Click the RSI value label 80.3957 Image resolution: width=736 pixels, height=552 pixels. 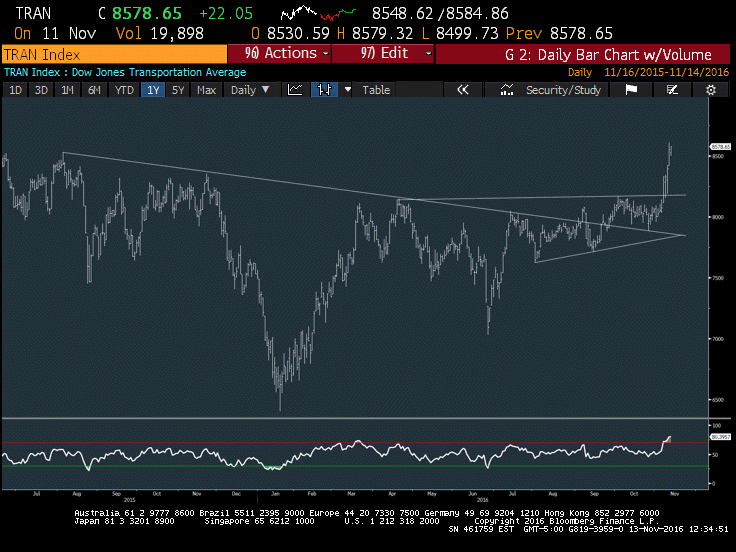[721, 437]
